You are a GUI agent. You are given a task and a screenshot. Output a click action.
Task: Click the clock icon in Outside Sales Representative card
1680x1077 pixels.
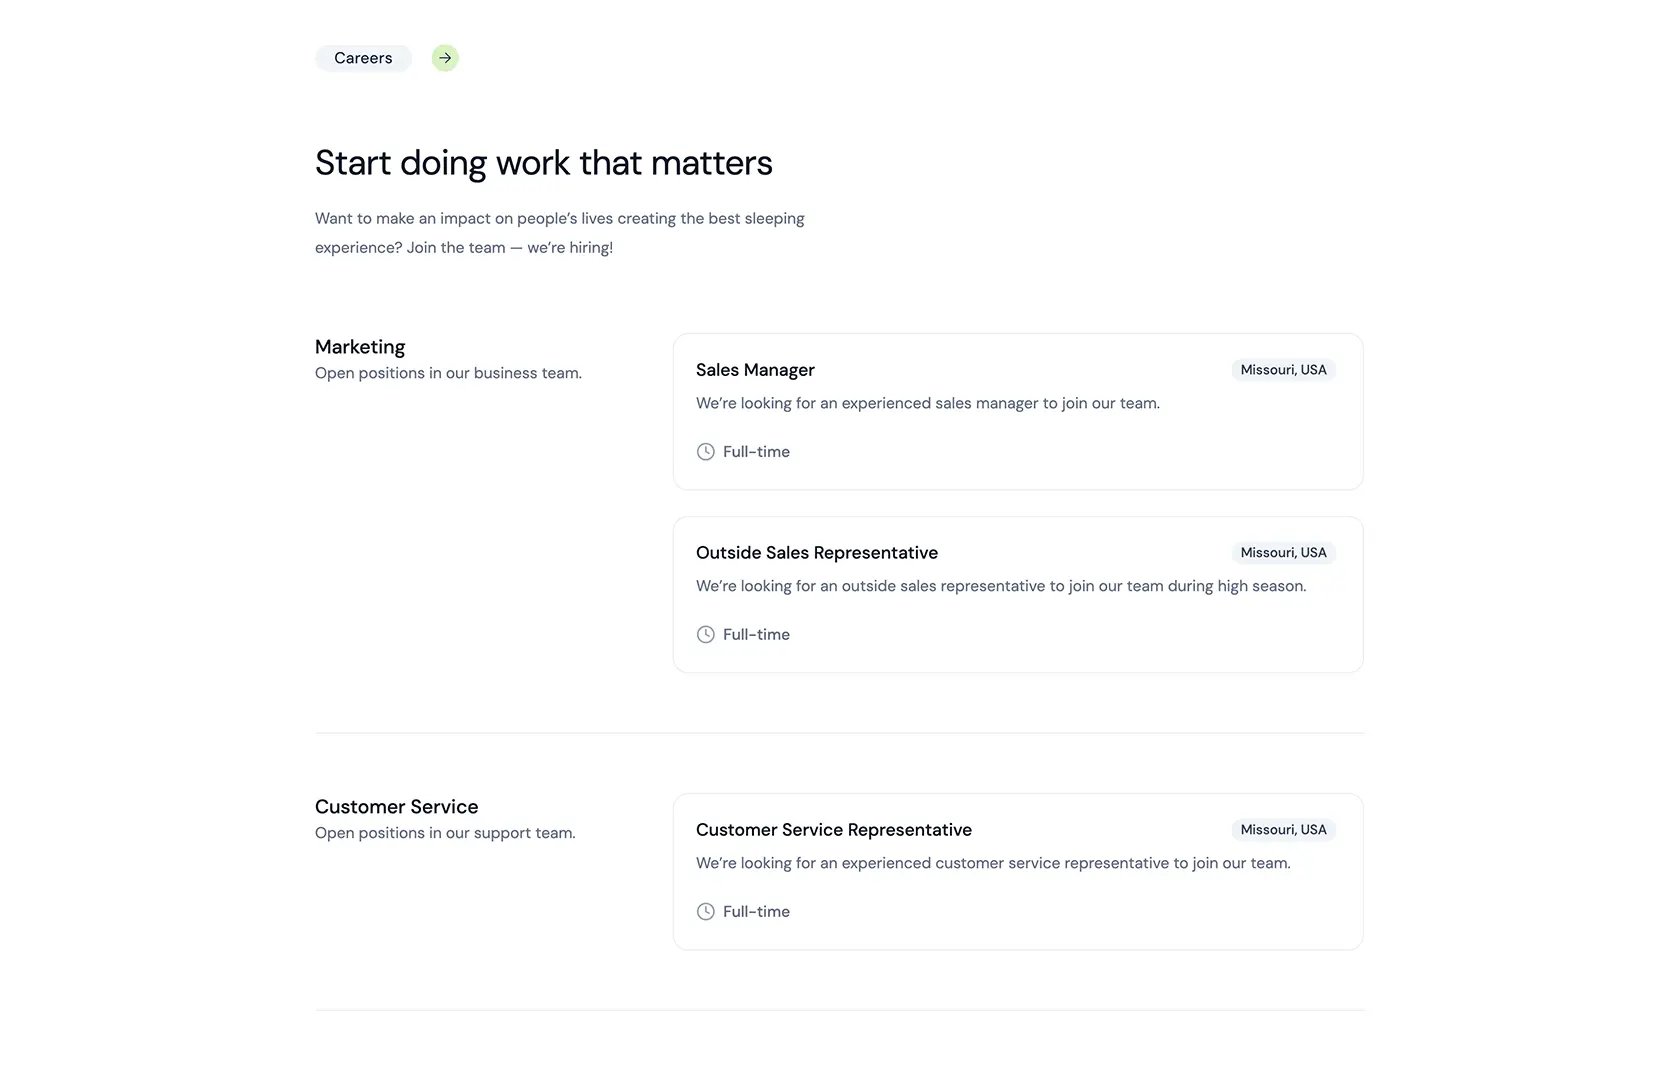click(706, 635)
